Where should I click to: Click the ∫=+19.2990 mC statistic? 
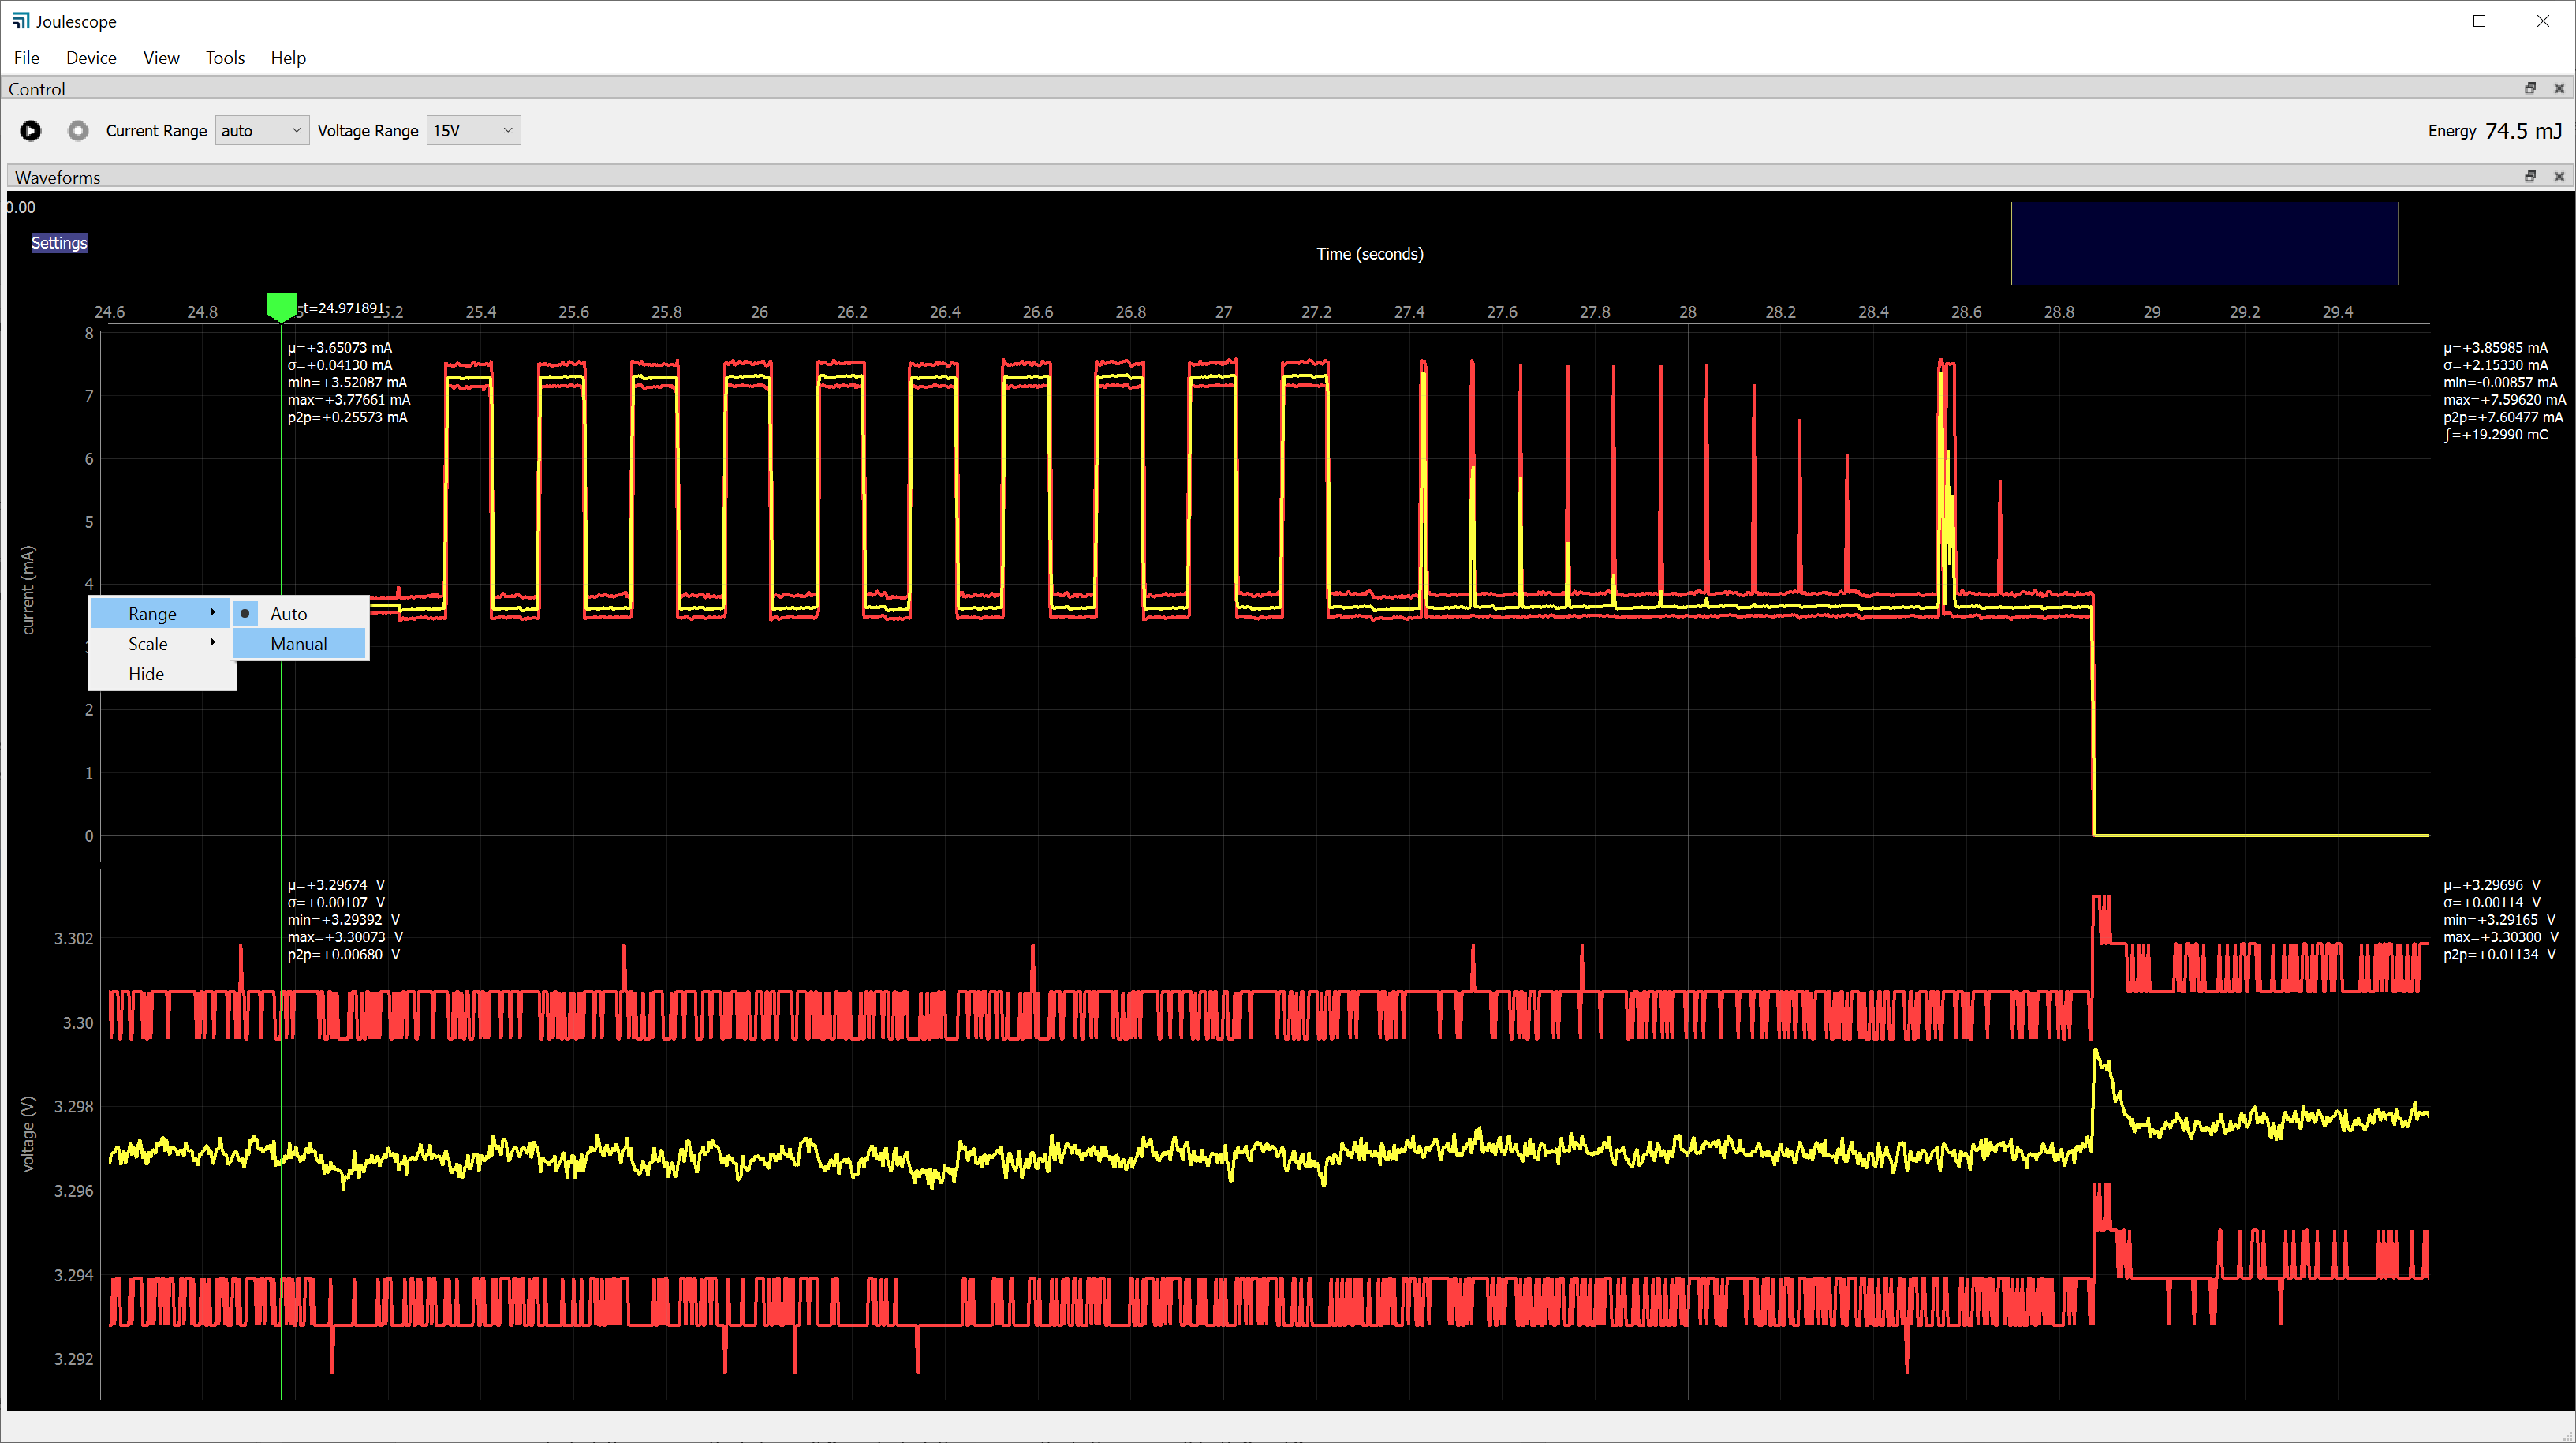coord(2495,435)
